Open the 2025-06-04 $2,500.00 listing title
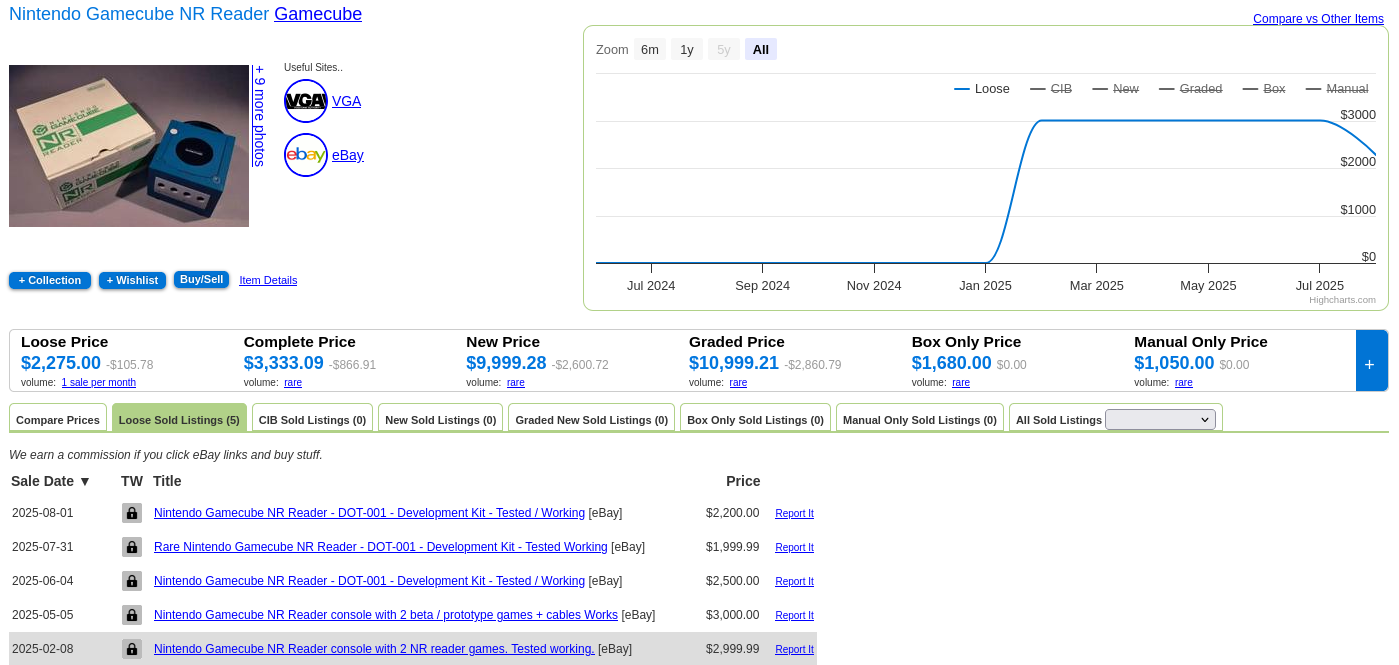 (x=369, y=581)
